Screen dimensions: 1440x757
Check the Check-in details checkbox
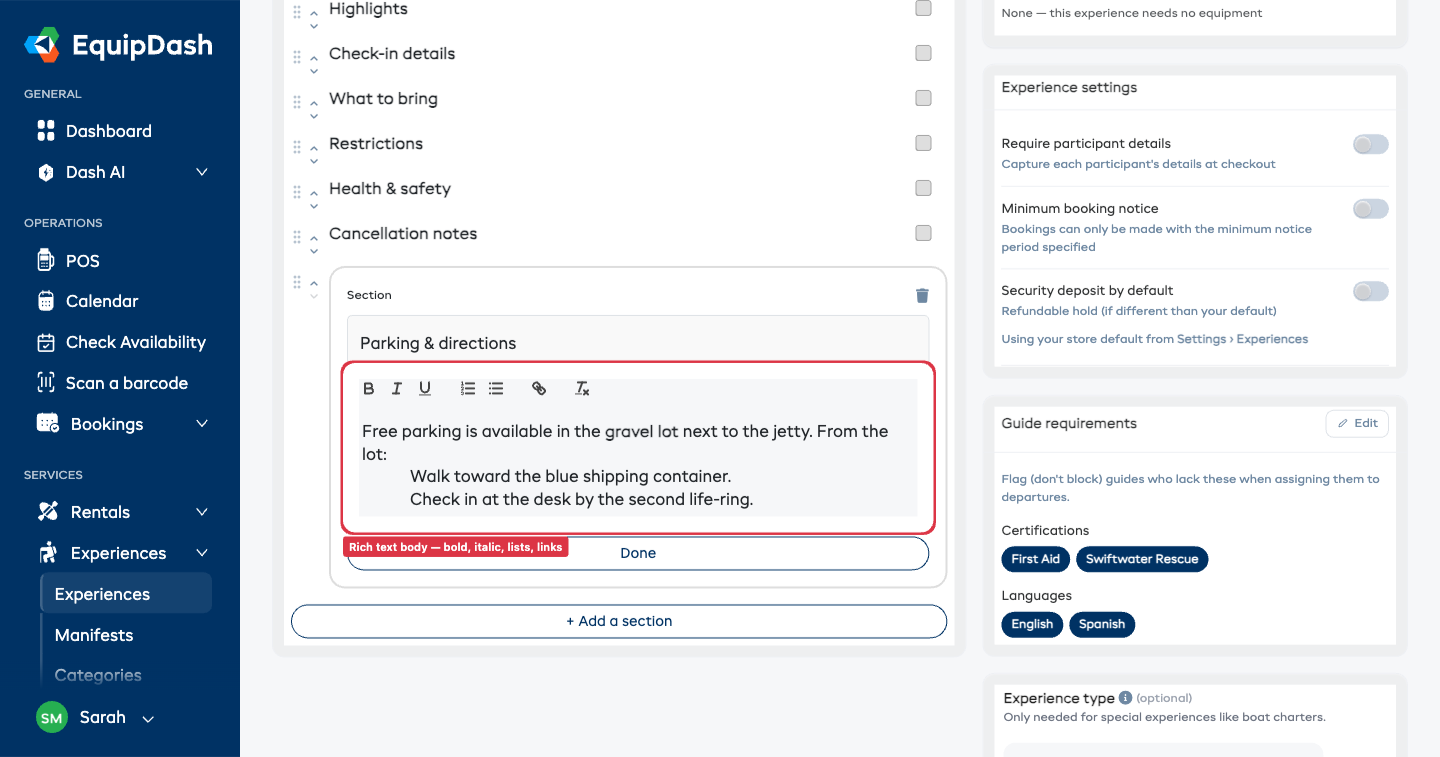923,53
